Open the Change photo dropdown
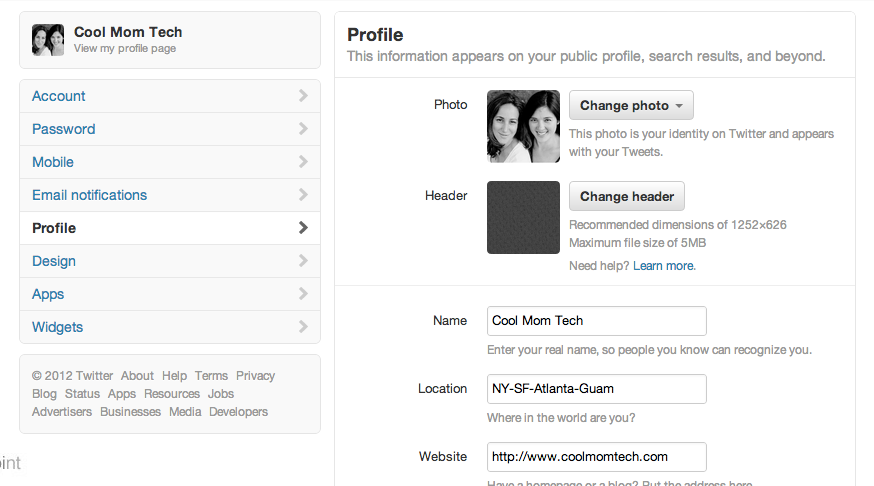874x486 pixels. point(631,105)
